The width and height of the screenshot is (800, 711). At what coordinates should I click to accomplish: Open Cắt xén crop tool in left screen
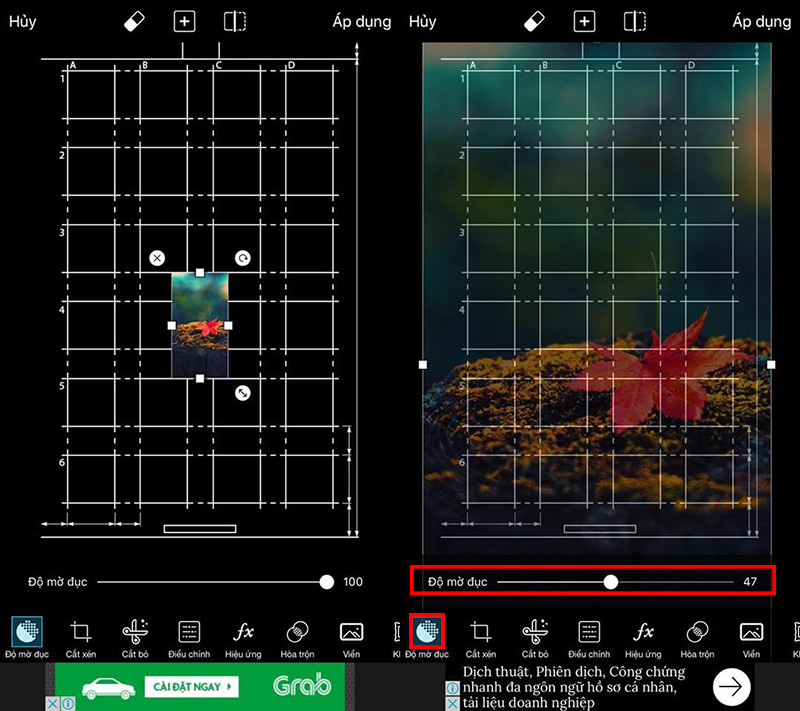tap(81, 639)
